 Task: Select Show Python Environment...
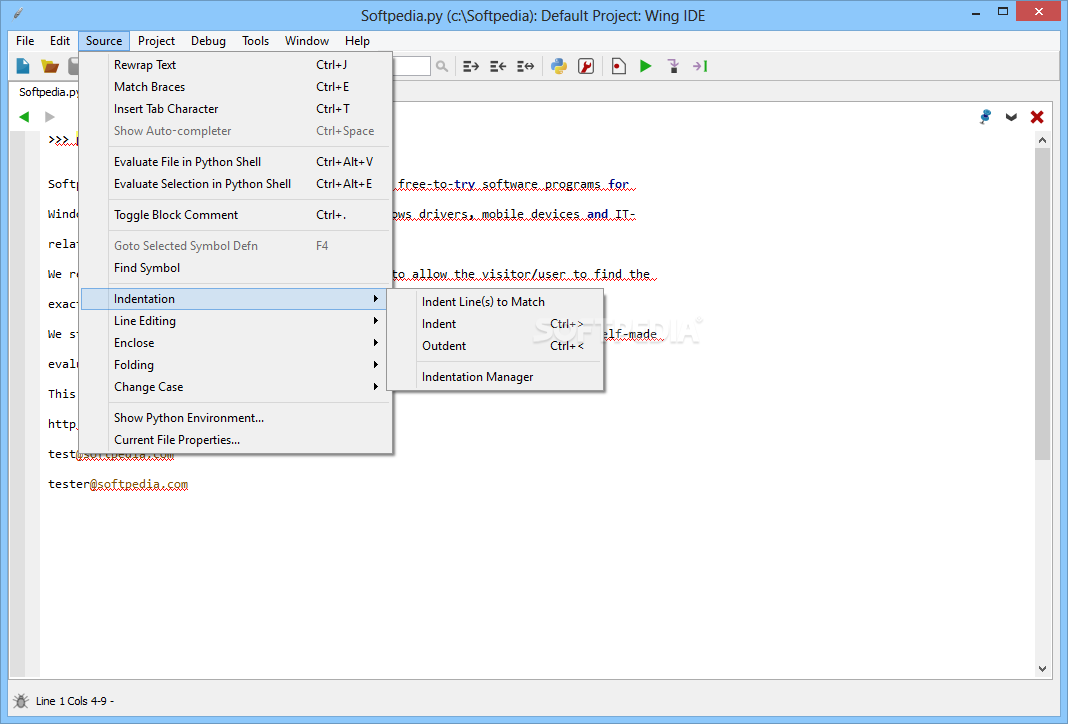[x=236, y=418]
